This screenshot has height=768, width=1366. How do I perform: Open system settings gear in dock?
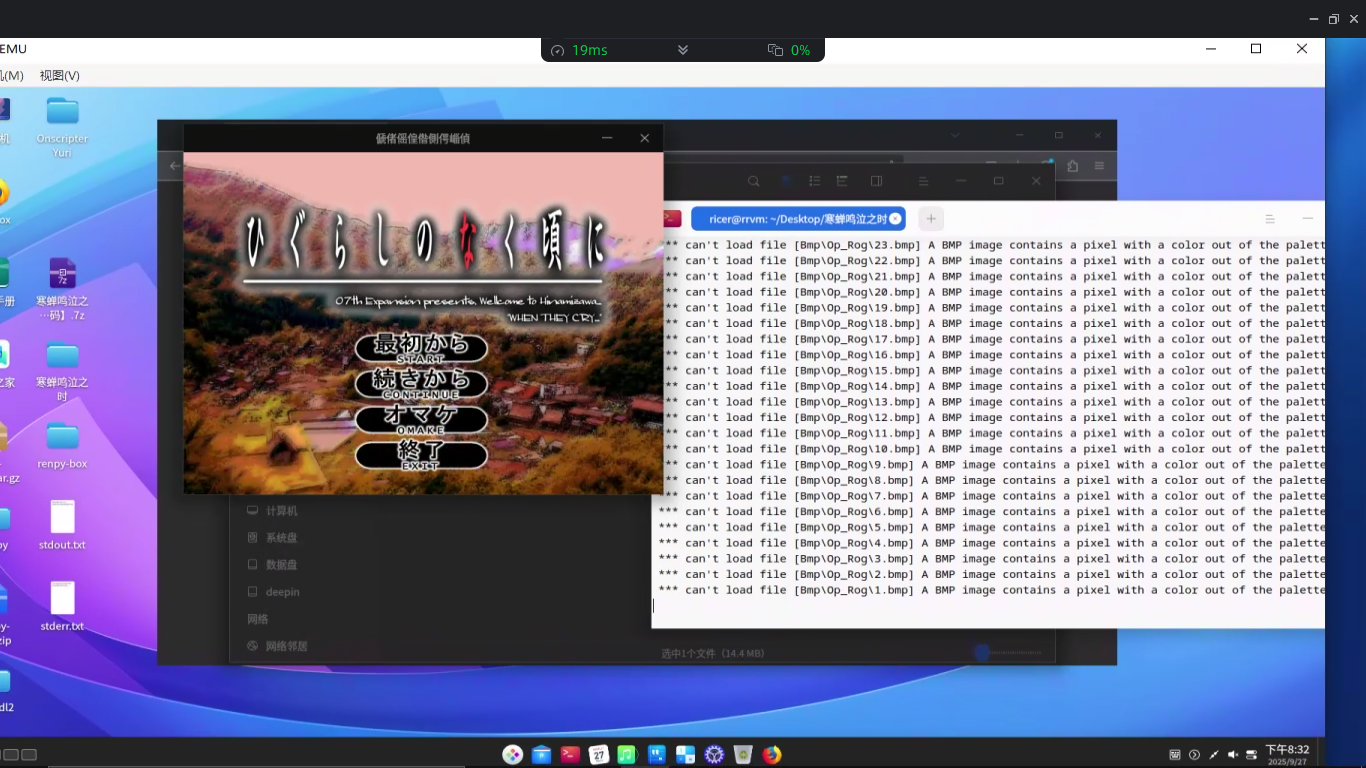(714, 755)
